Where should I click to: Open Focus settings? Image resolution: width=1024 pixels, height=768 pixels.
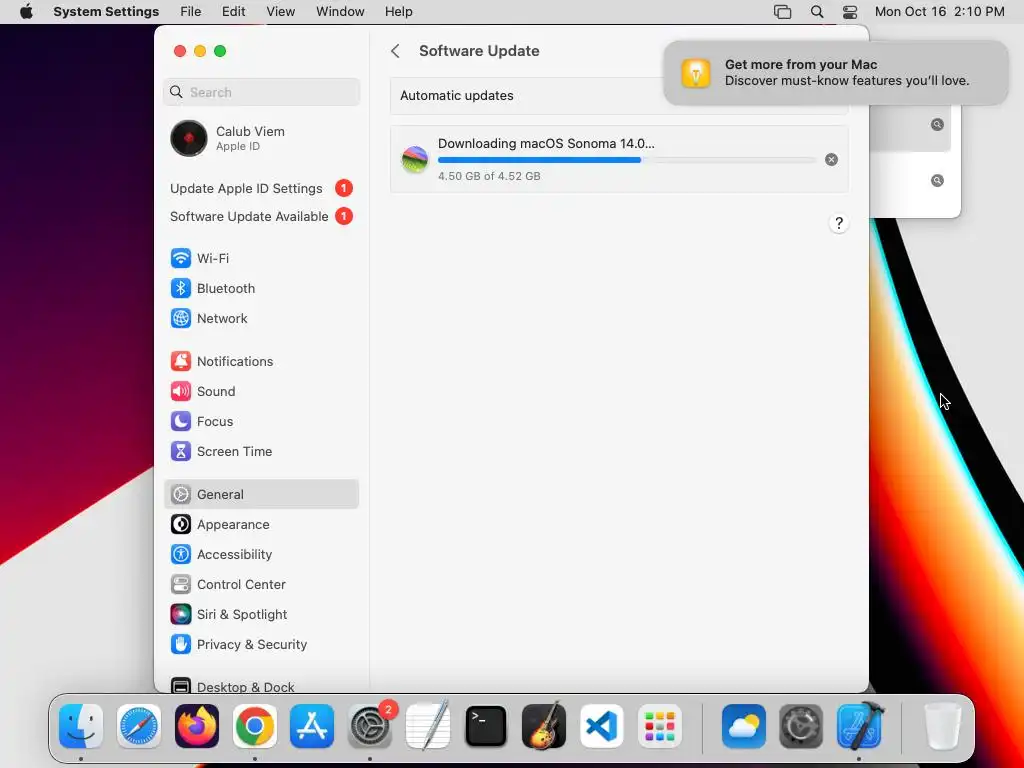click(x=261, y=421)
